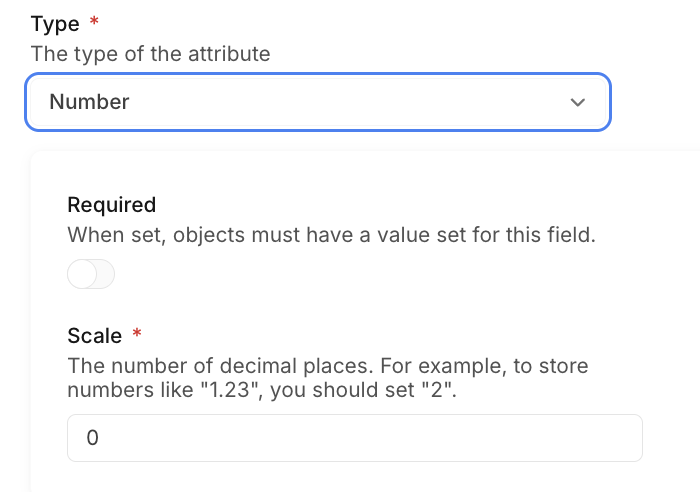Click "The type of the attribute" description
This screenshot has width=700, height=492.
(150, 54)
